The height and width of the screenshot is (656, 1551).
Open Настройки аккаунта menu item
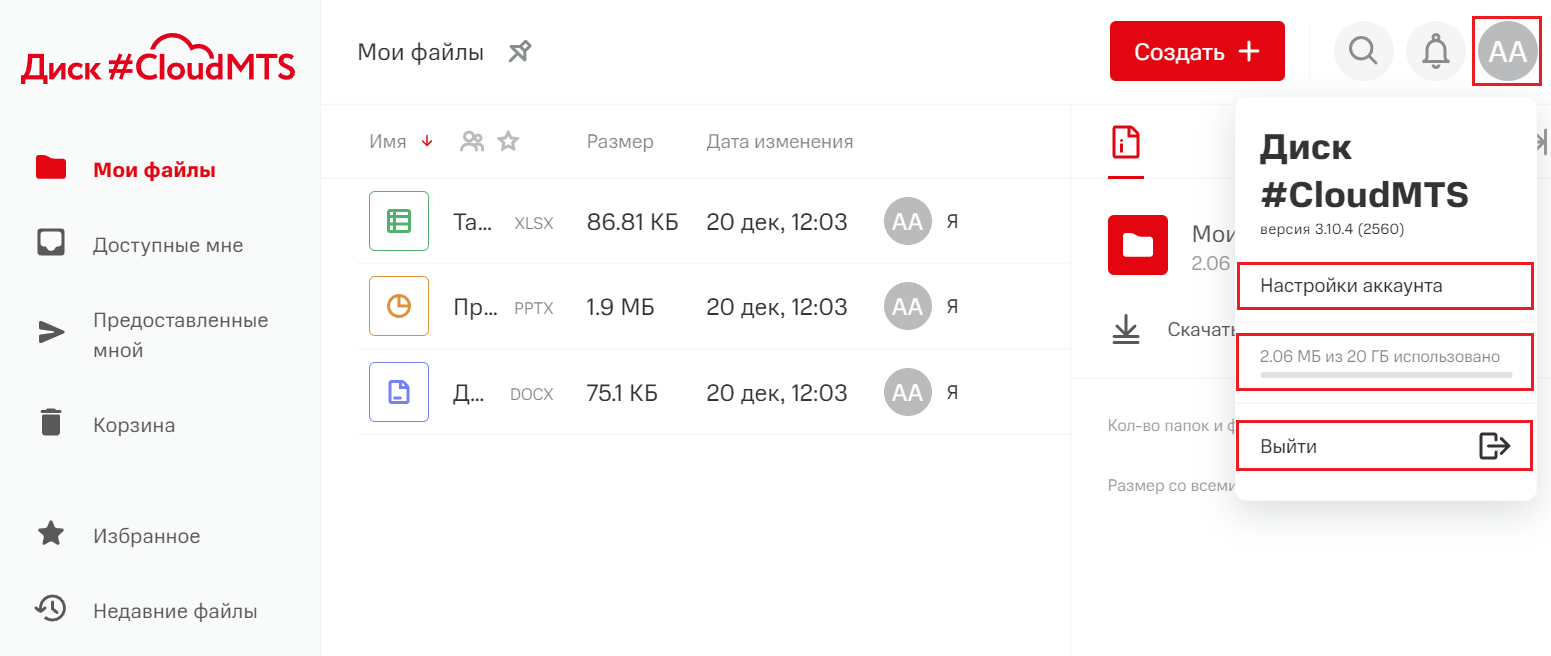[x=1384, y=286]
